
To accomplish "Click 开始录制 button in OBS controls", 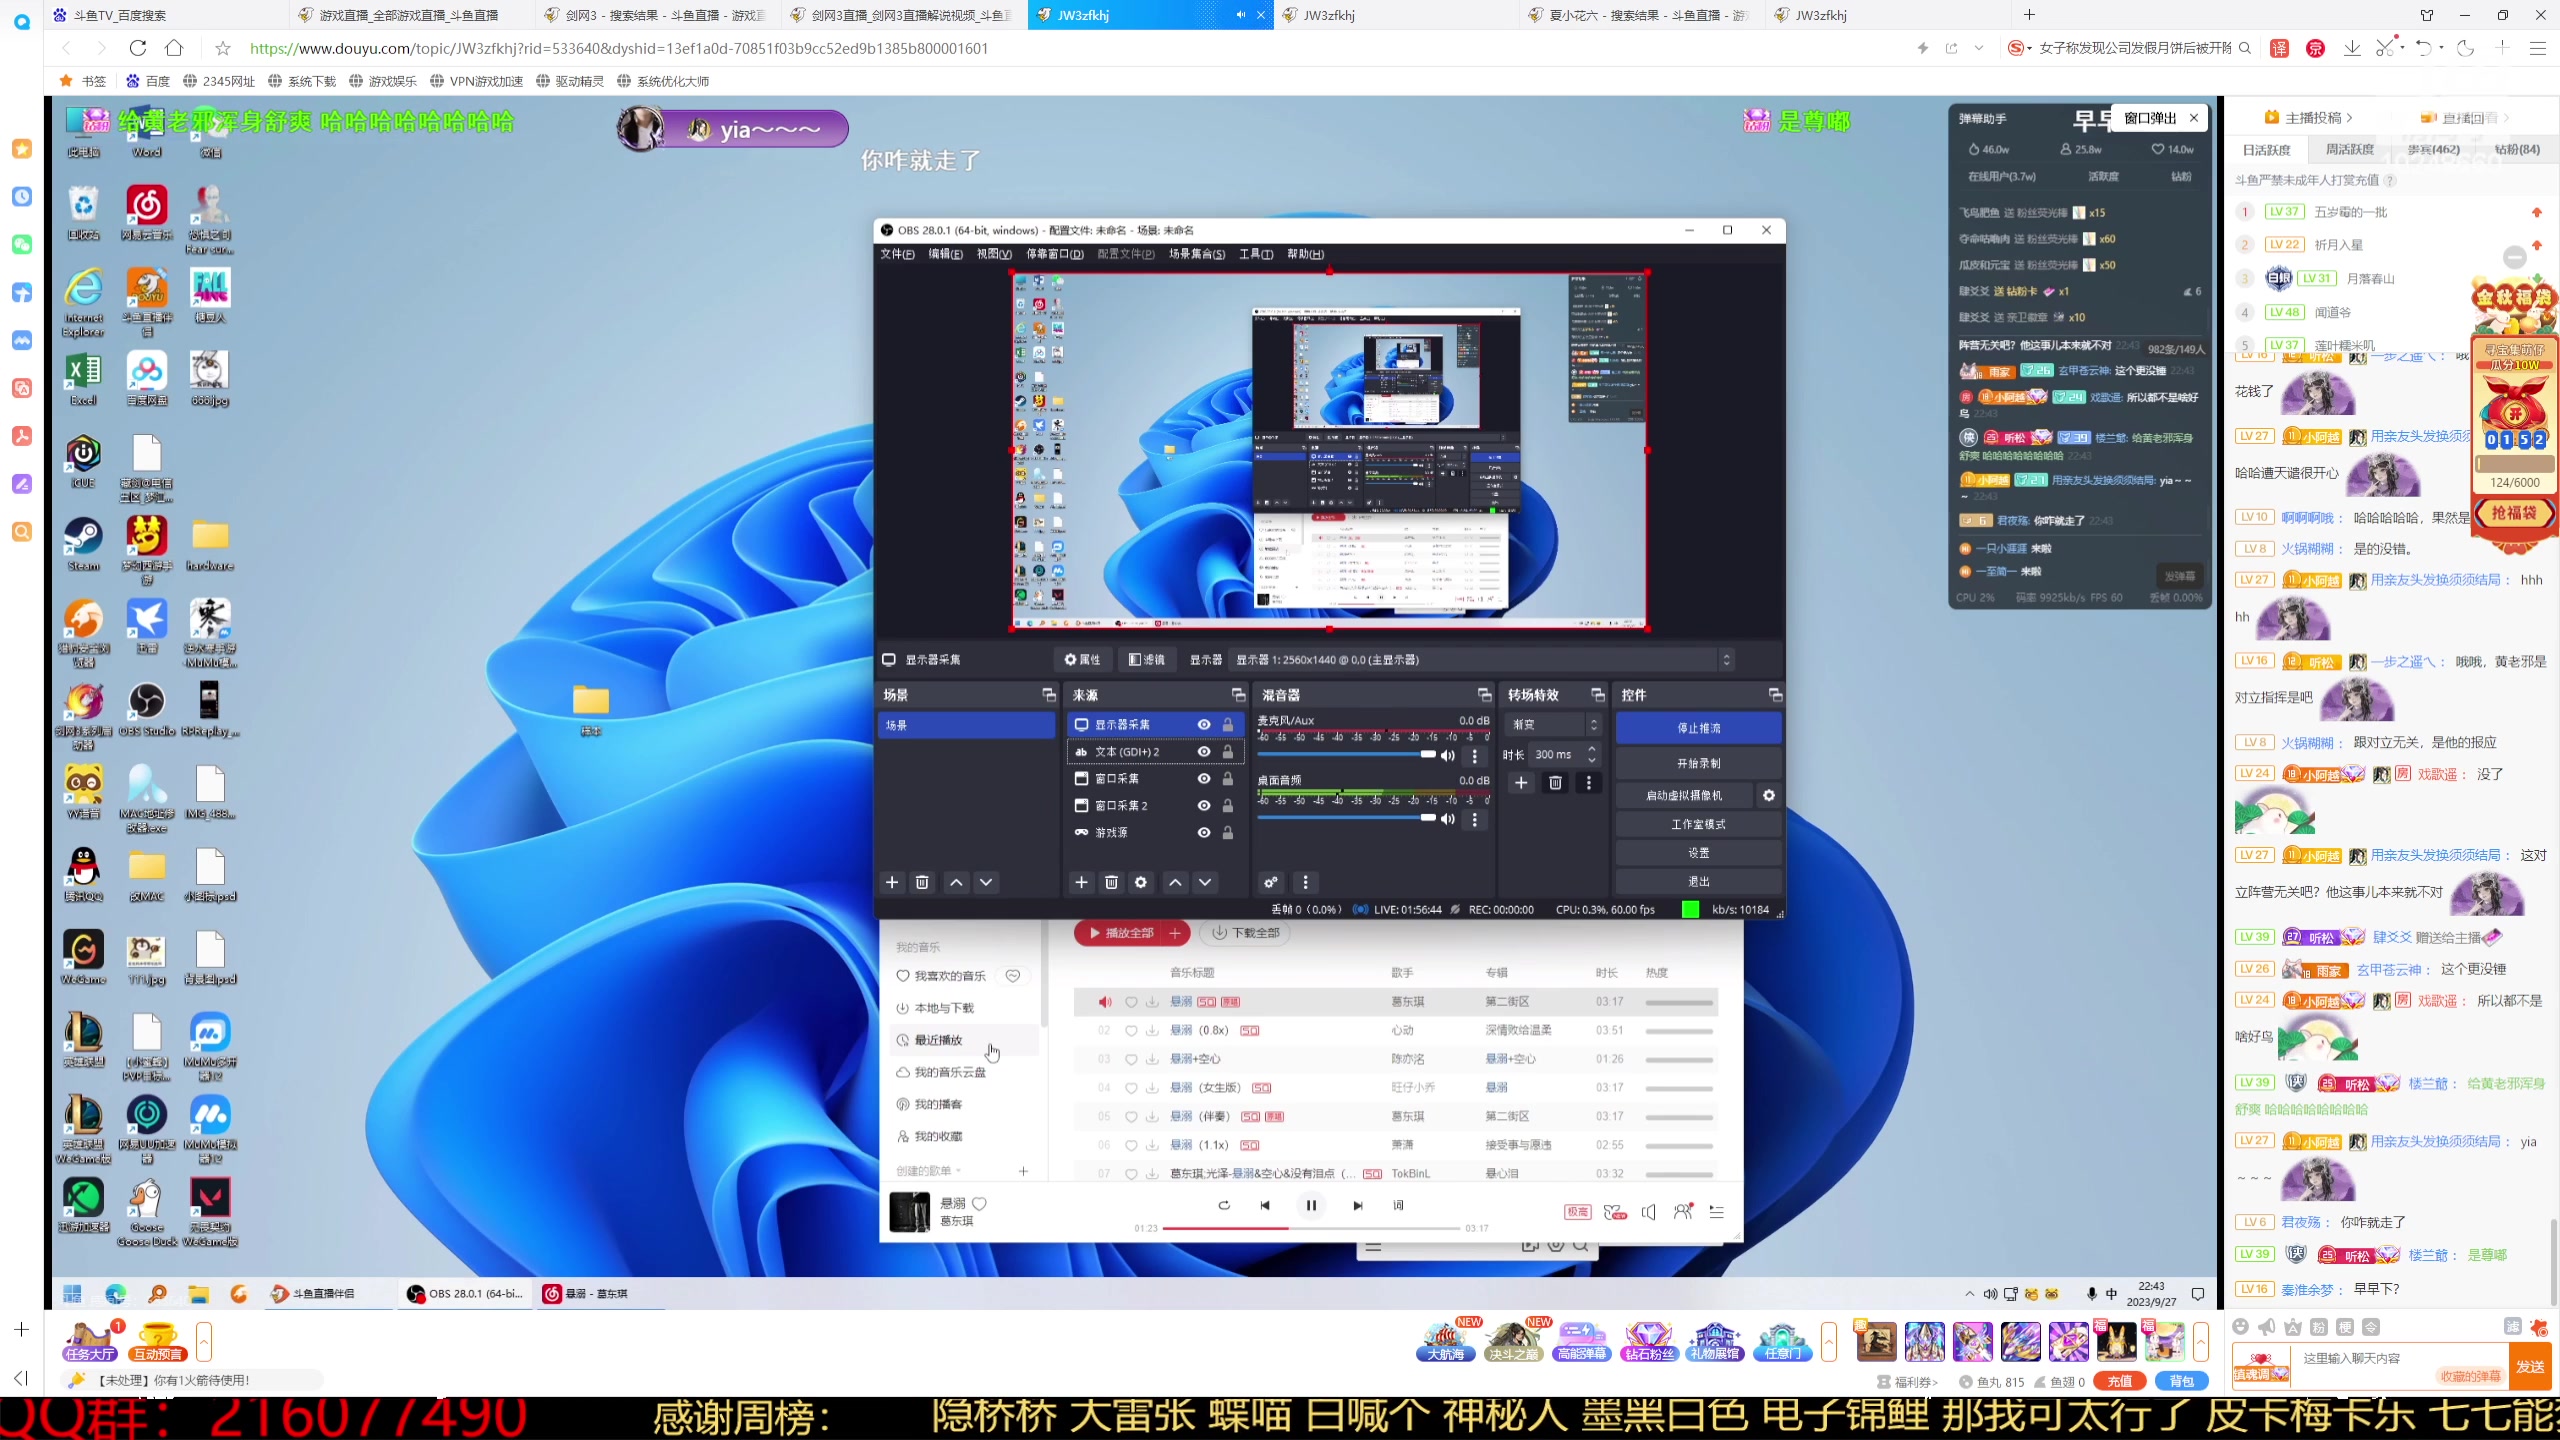I will [1699, 763].
